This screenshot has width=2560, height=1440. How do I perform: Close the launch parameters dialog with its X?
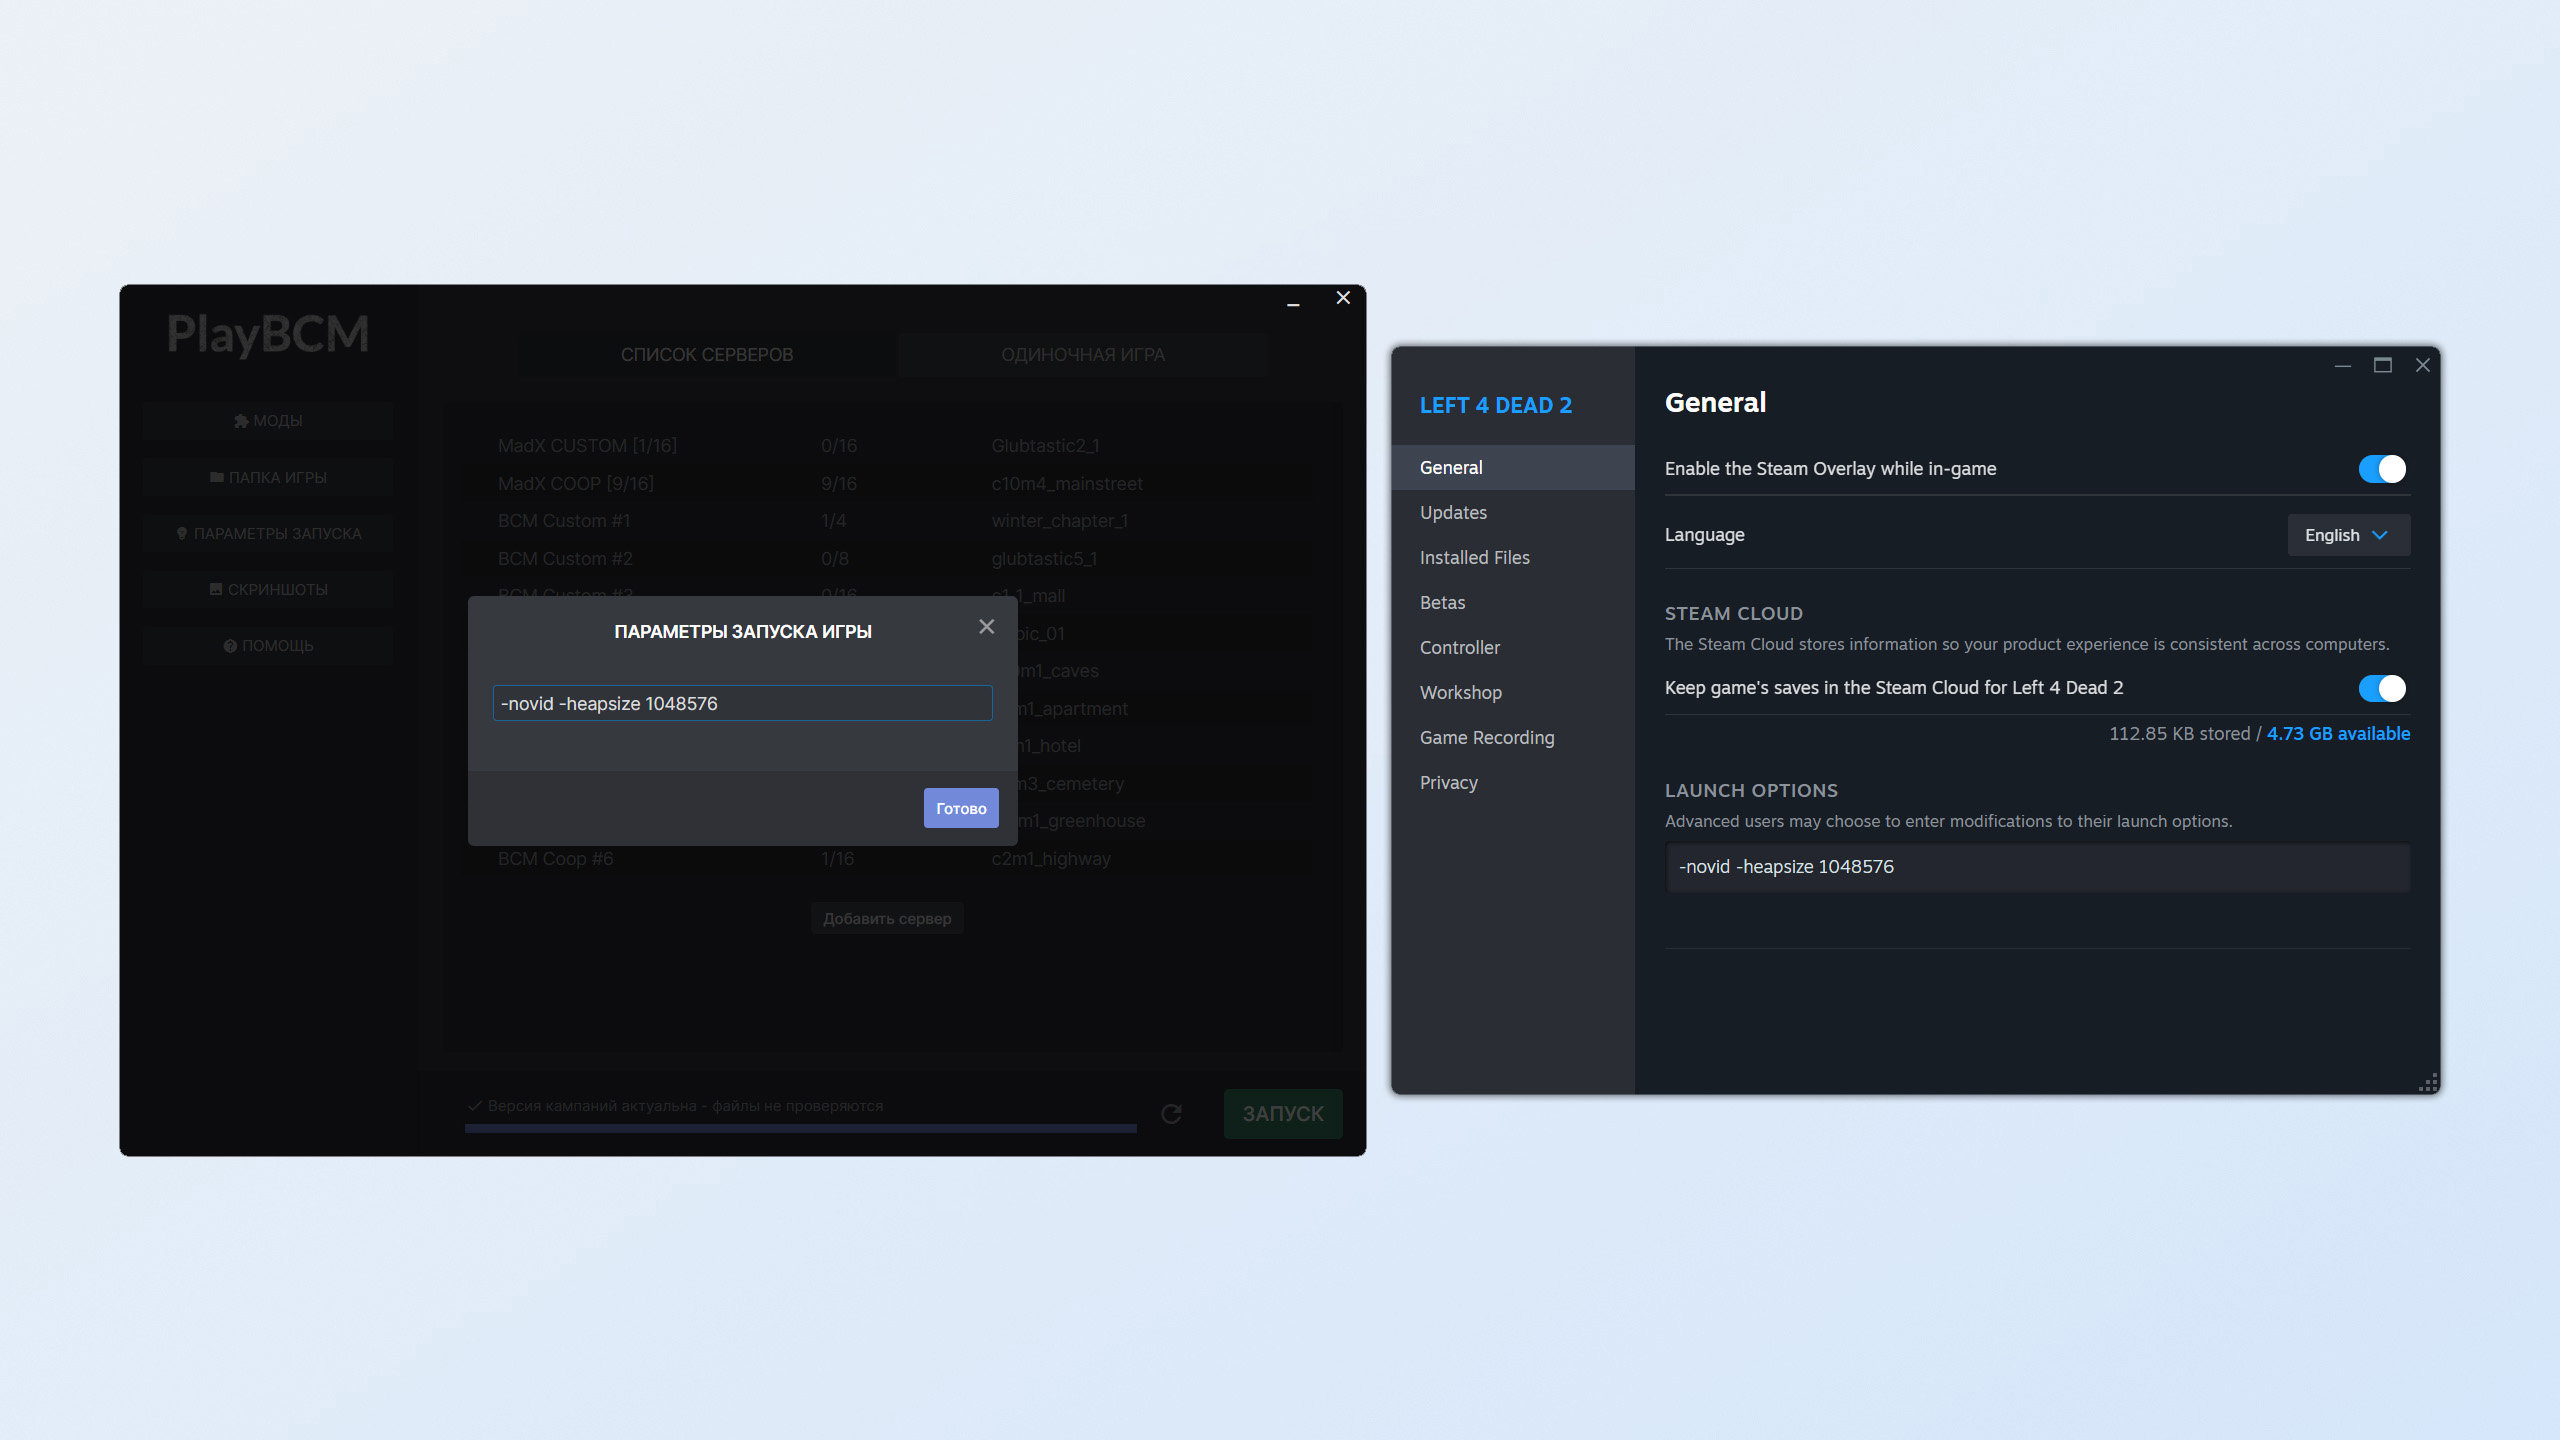tap(986, 627)
